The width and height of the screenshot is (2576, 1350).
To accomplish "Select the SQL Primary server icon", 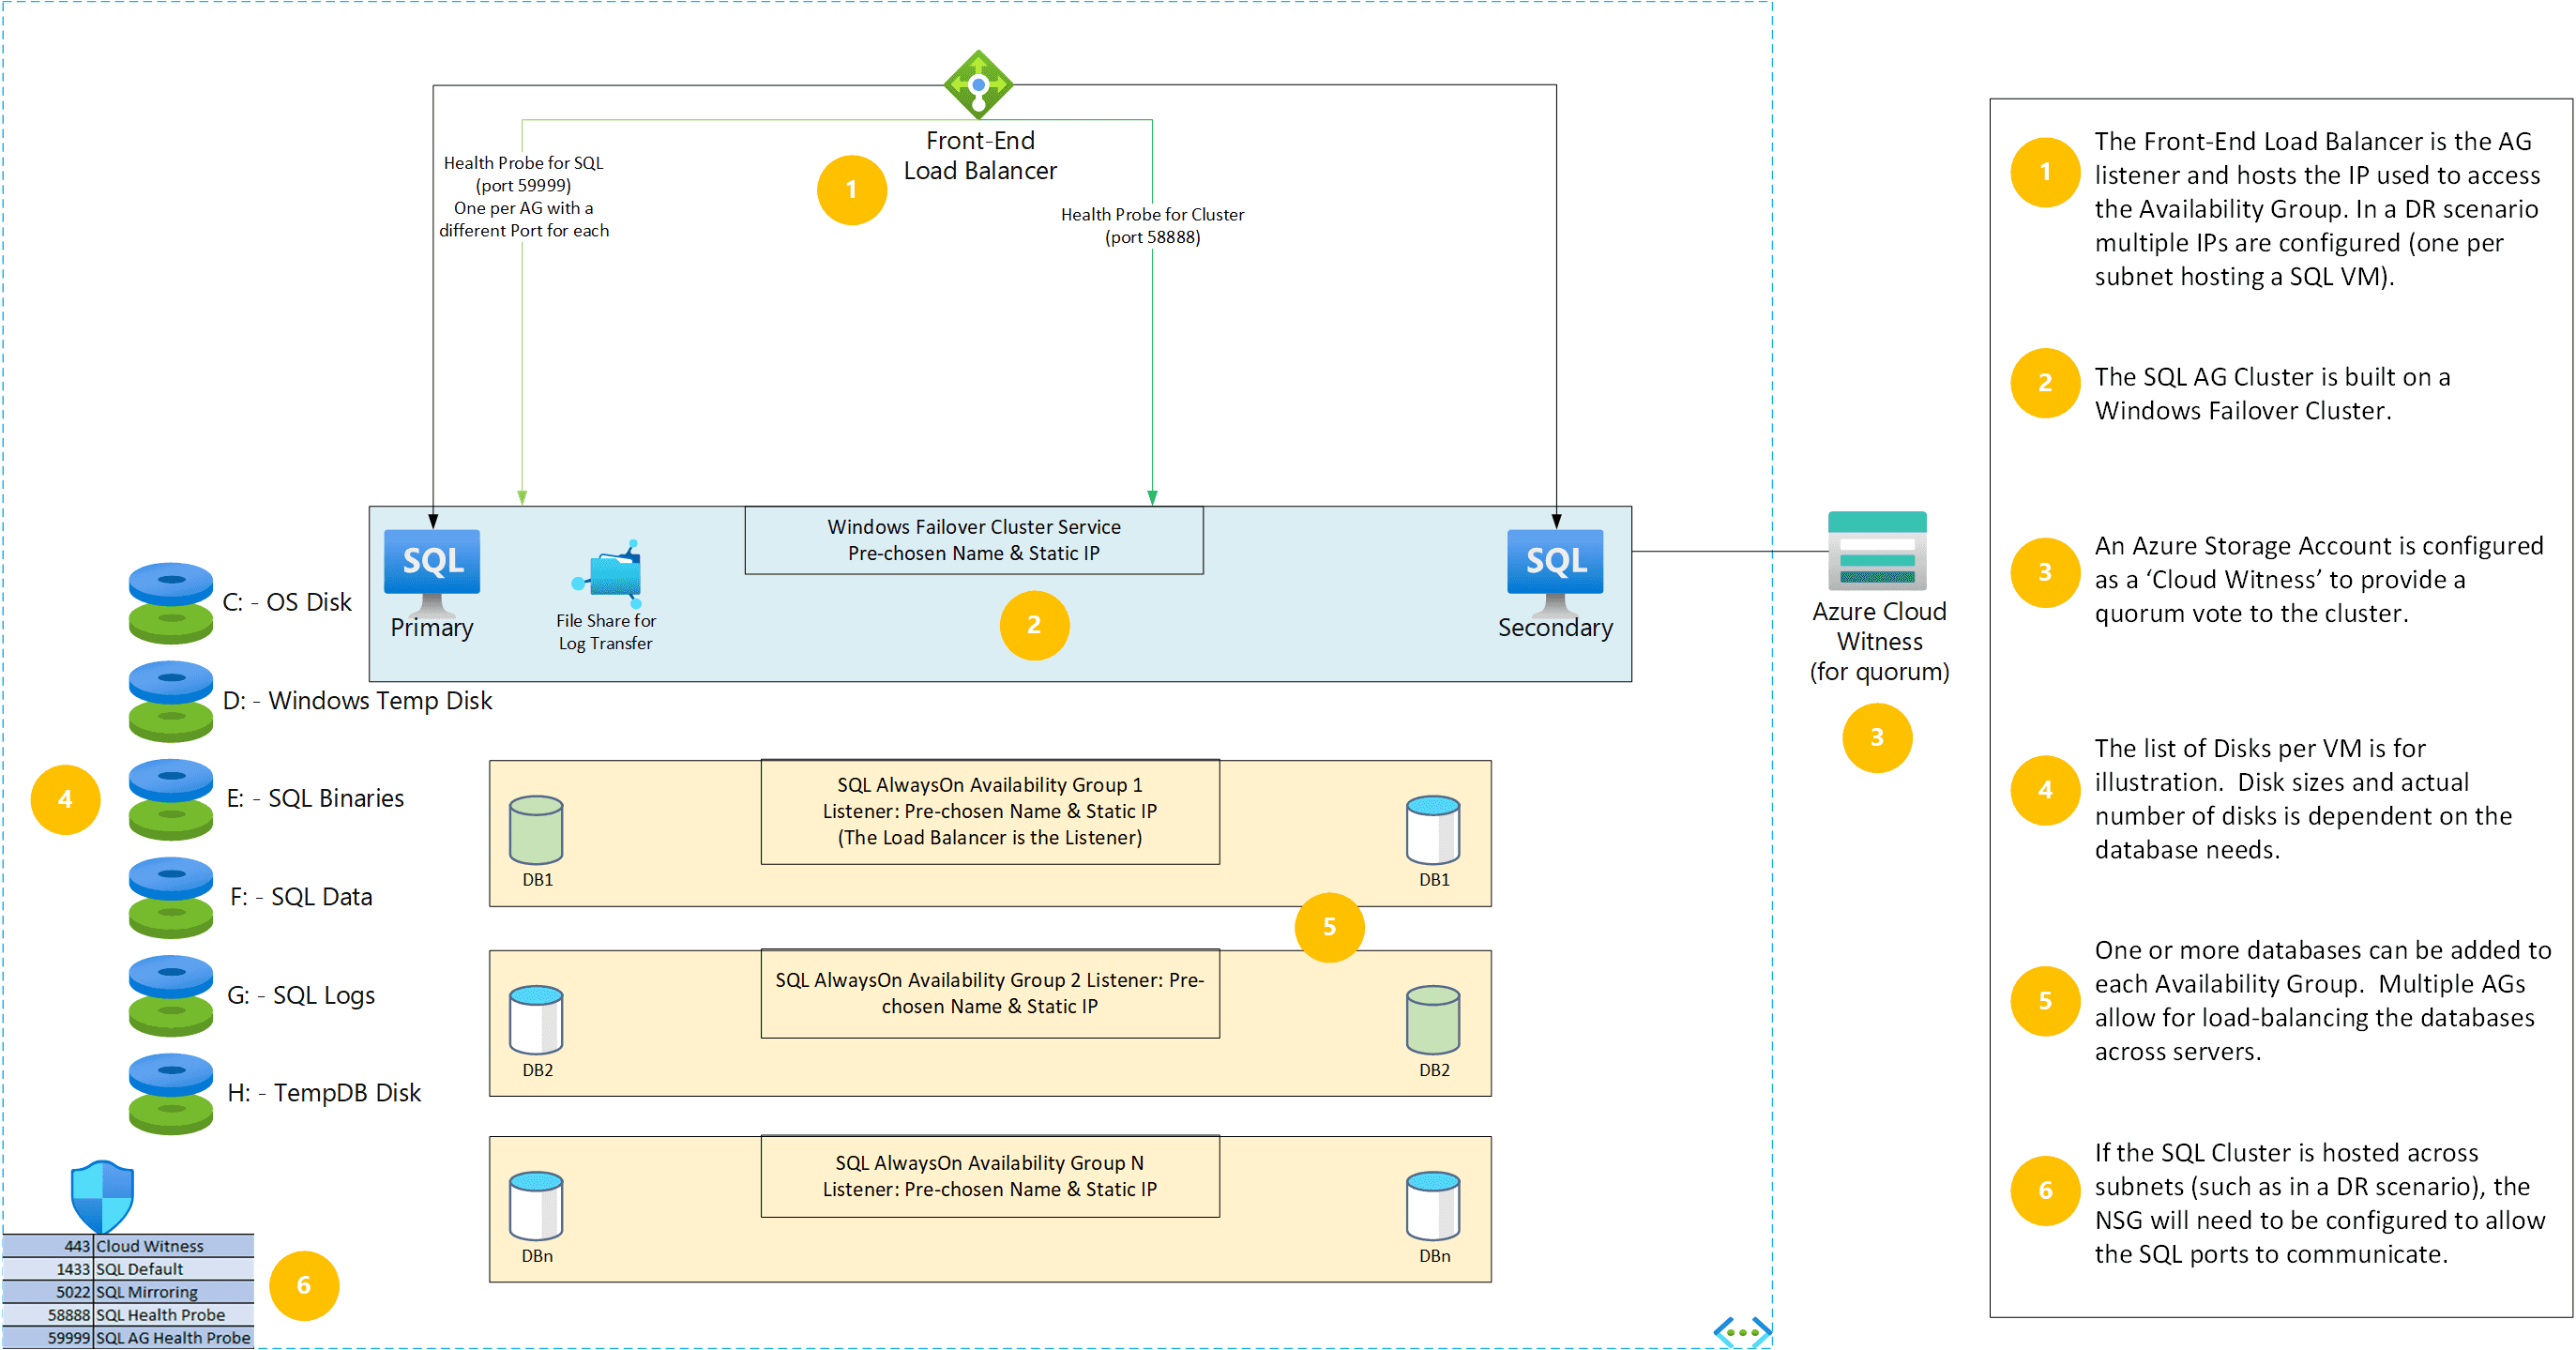I will (x=432, y=571).
